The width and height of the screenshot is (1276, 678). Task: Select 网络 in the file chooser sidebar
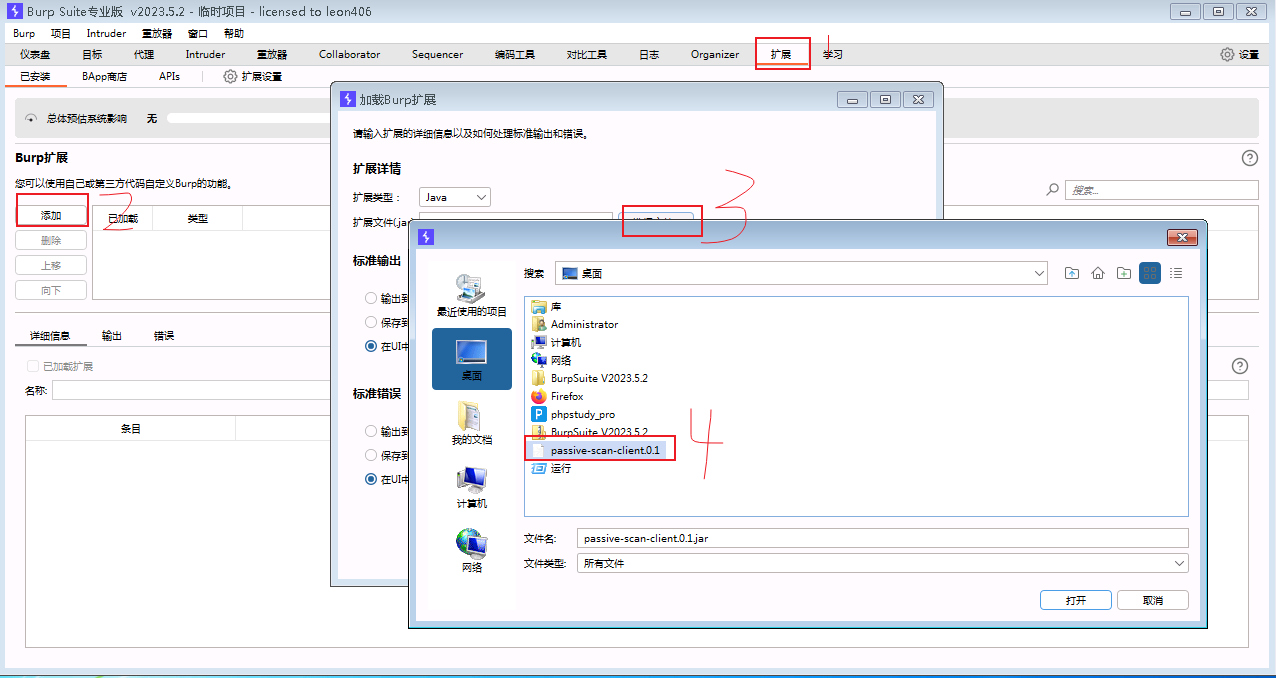472,551
